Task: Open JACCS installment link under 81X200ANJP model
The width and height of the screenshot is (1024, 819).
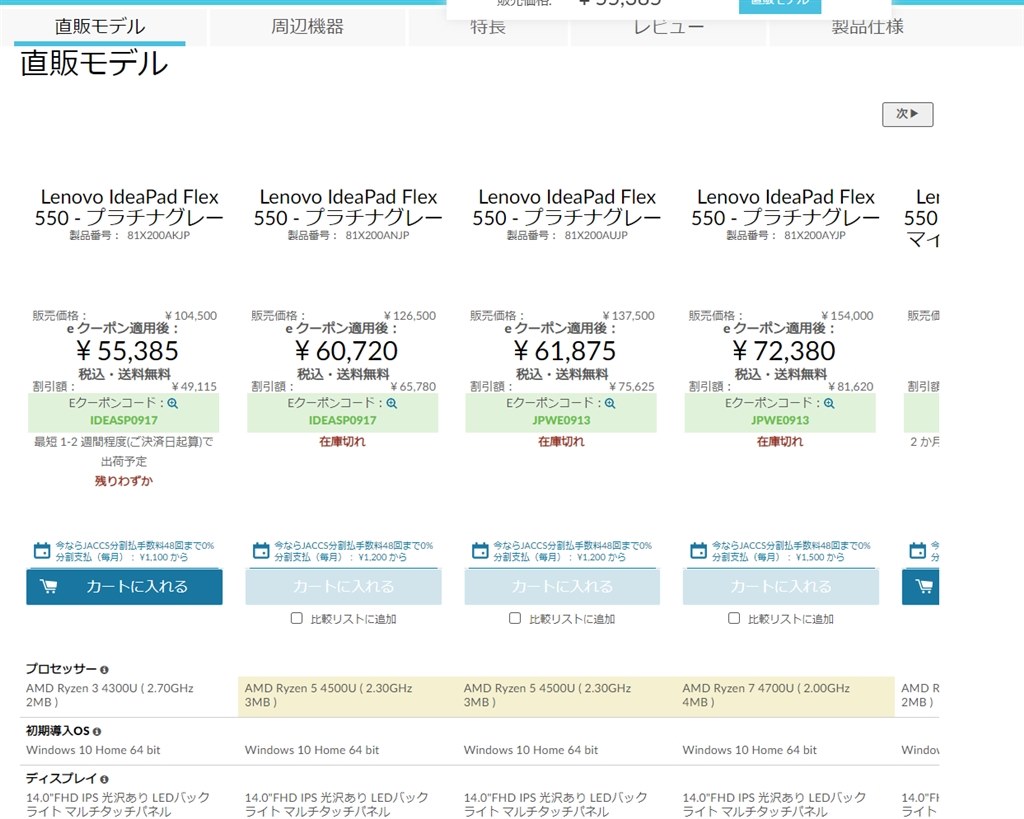Action: coord(353,551)
